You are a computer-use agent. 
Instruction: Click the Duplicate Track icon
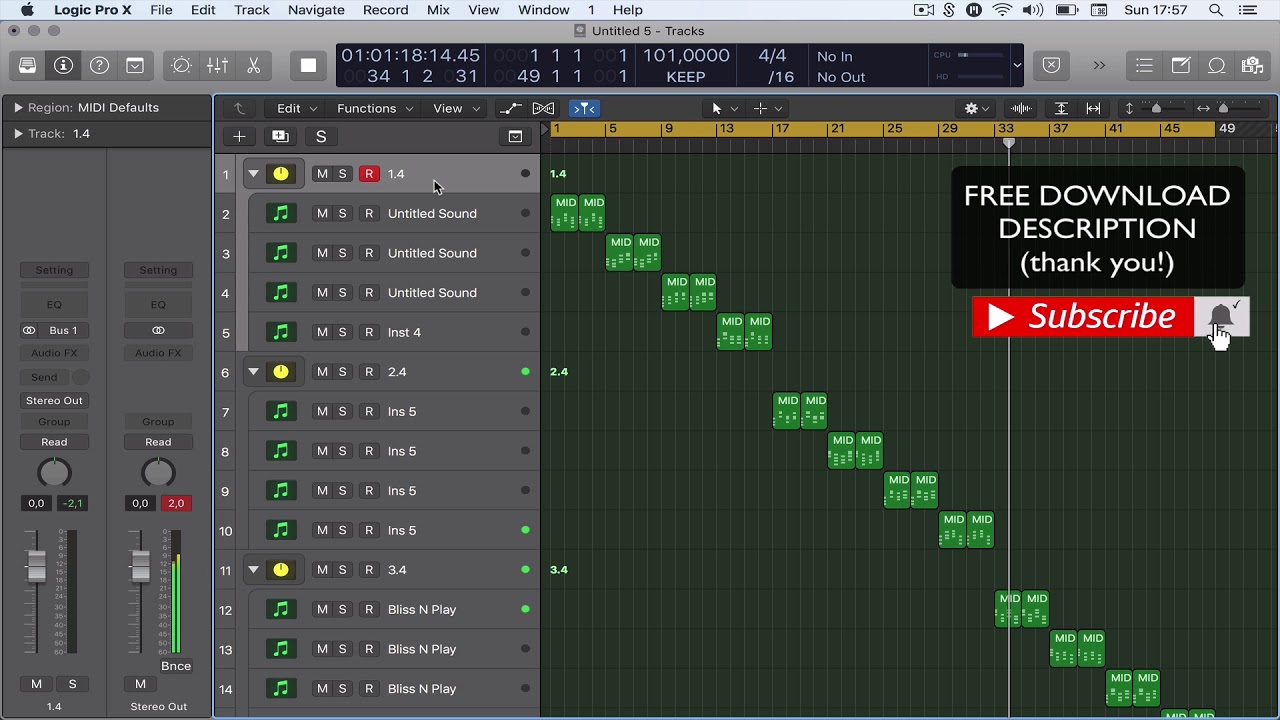pos(280,136)
